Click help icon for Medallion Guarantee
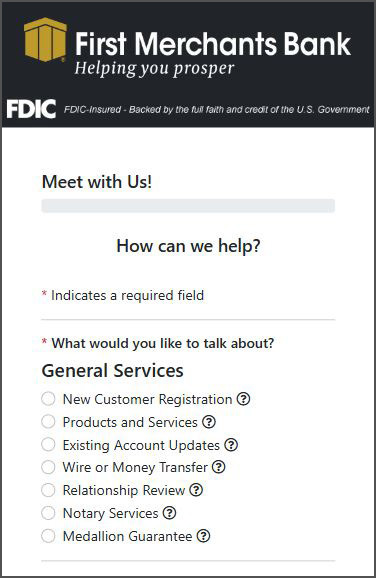 click(203, 536)
